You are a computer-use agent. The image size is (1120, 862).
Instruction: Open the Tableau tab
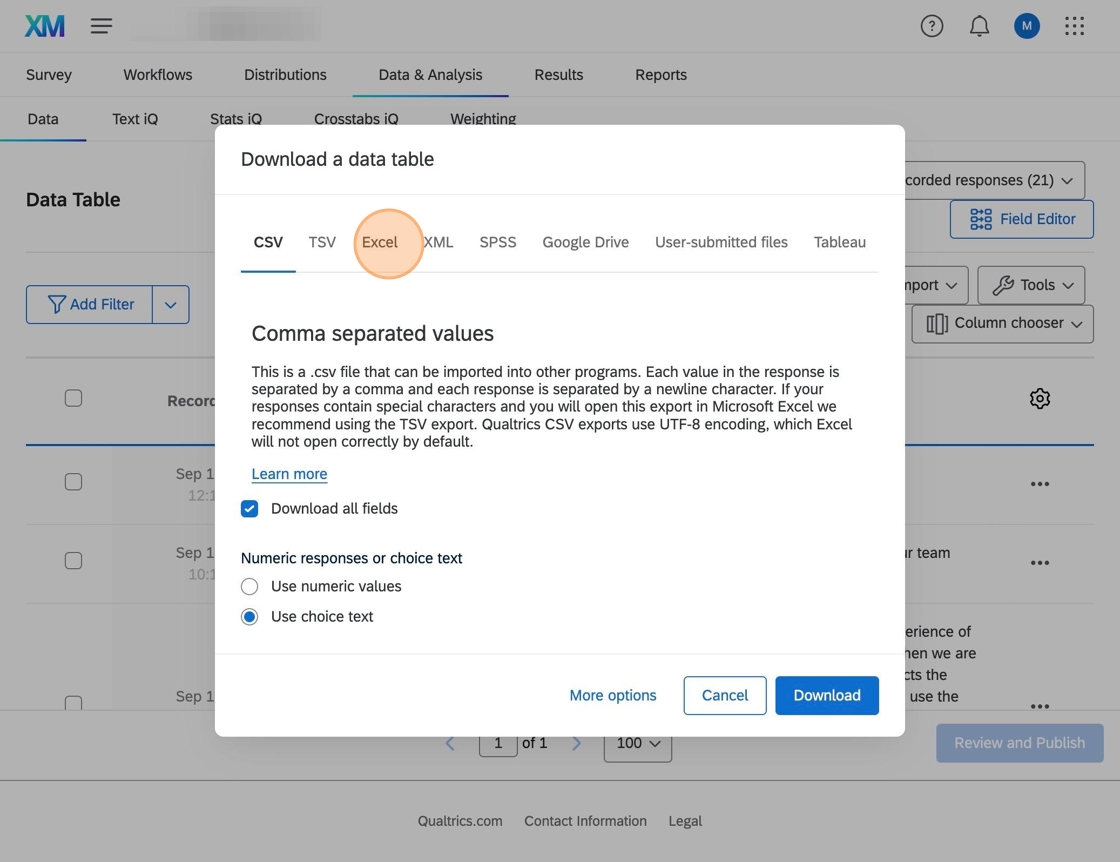[839, 243]
